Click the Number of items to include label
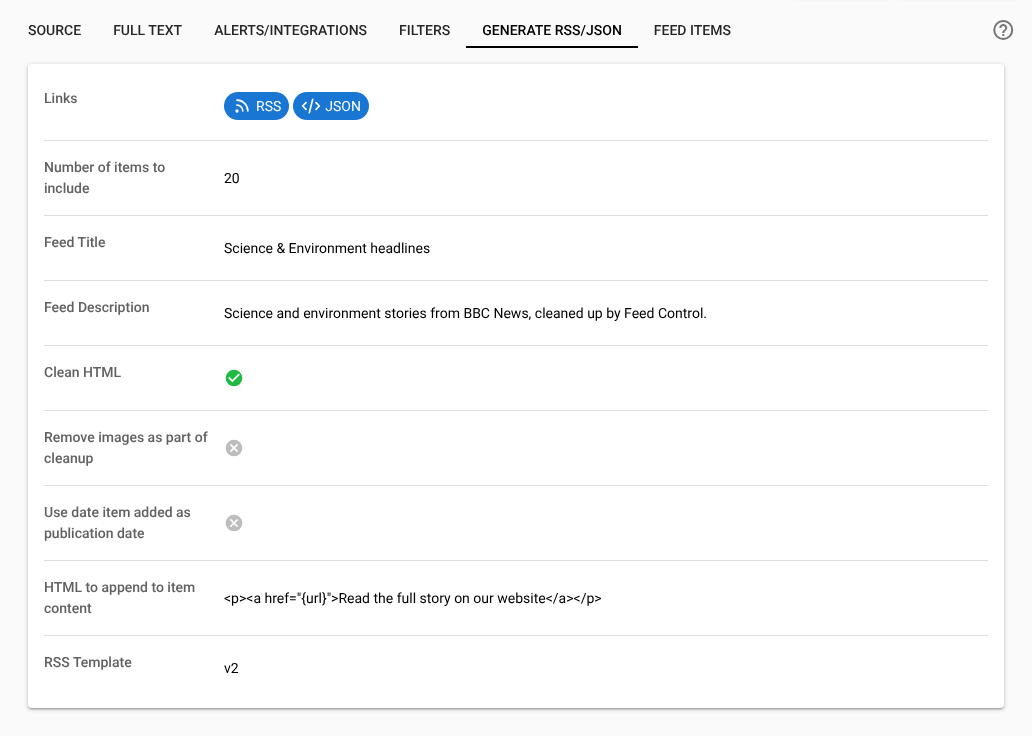Image resolution: width=1032 pixels, height=736 pixels. pos(105,178)
